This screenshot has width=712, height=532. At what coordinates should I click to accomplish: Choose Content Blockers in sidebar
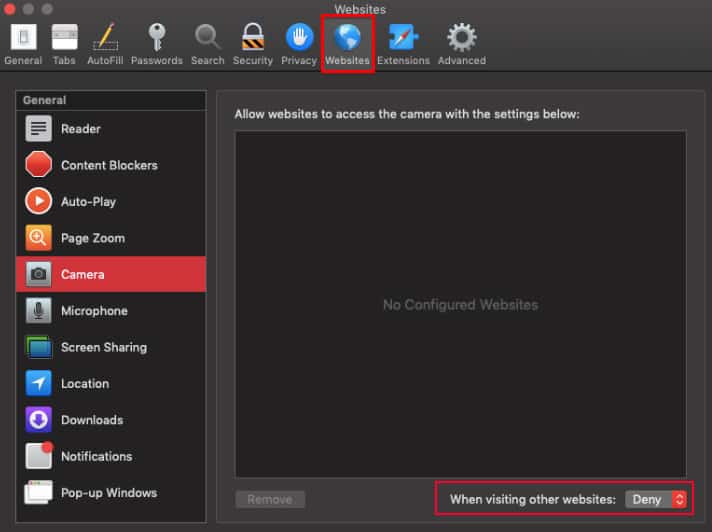(x=110, y=165)
